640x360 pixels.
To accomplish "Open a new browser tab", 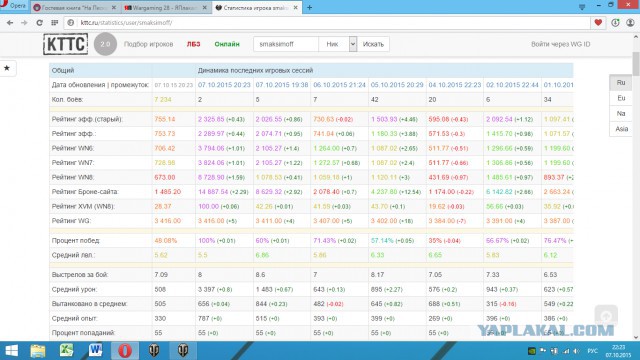I will pos(309,7).
